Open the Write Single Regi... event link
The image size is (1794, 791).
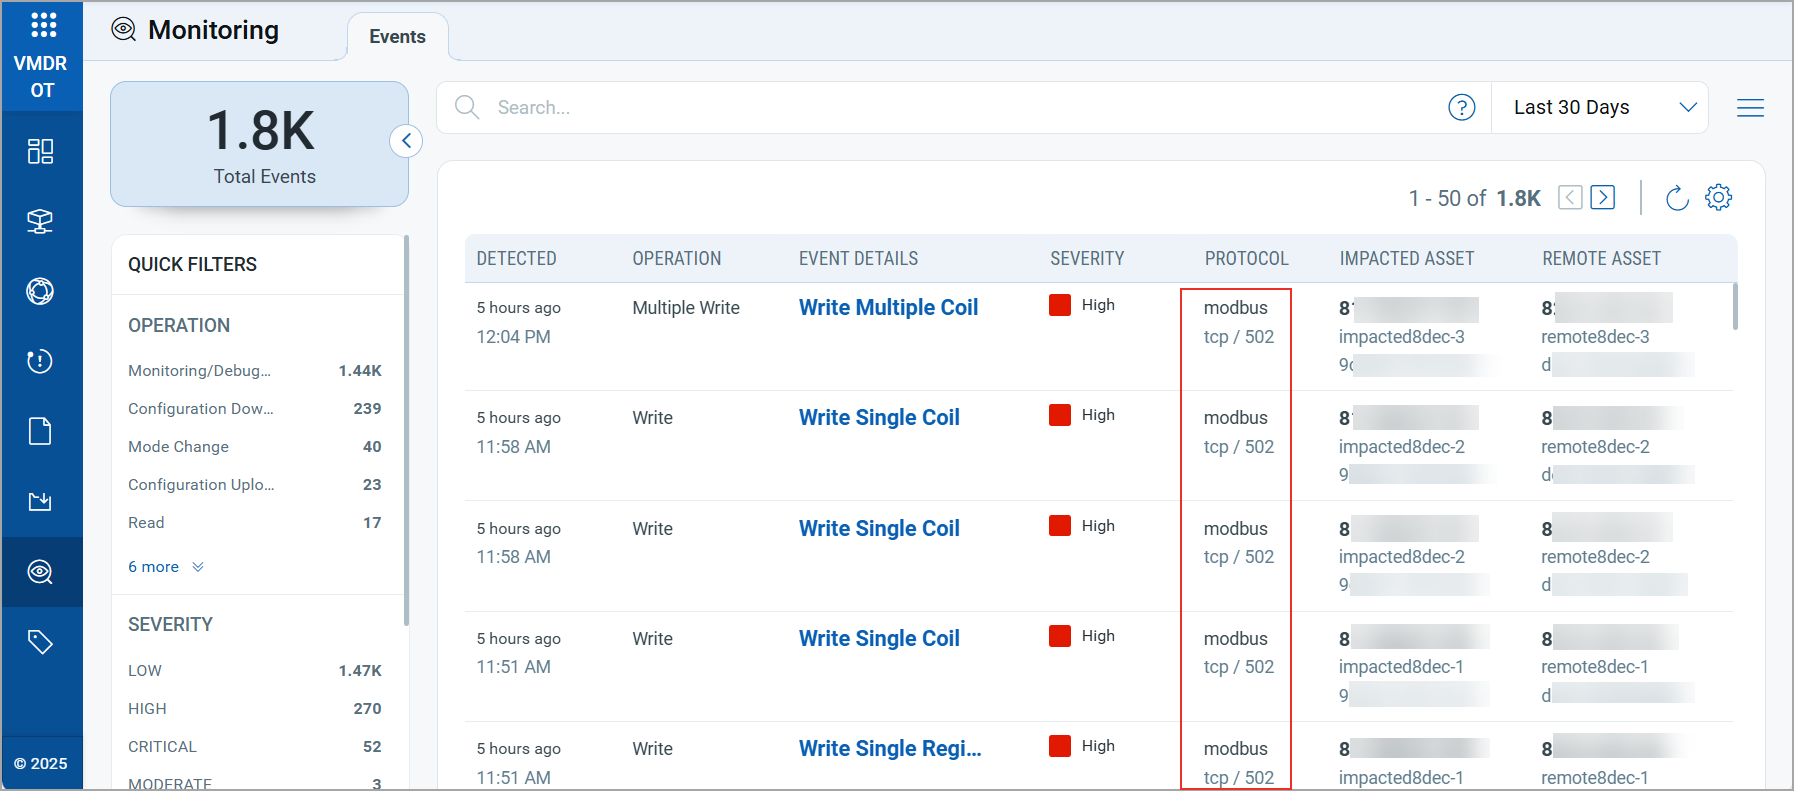(x=889, y=749)
